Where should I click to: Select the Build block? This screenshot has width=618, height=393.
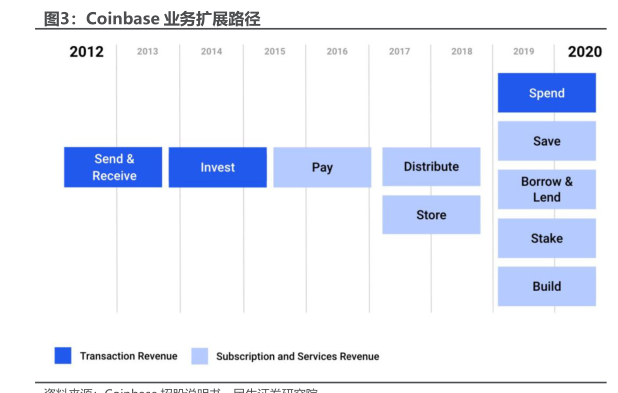[547, 287]
